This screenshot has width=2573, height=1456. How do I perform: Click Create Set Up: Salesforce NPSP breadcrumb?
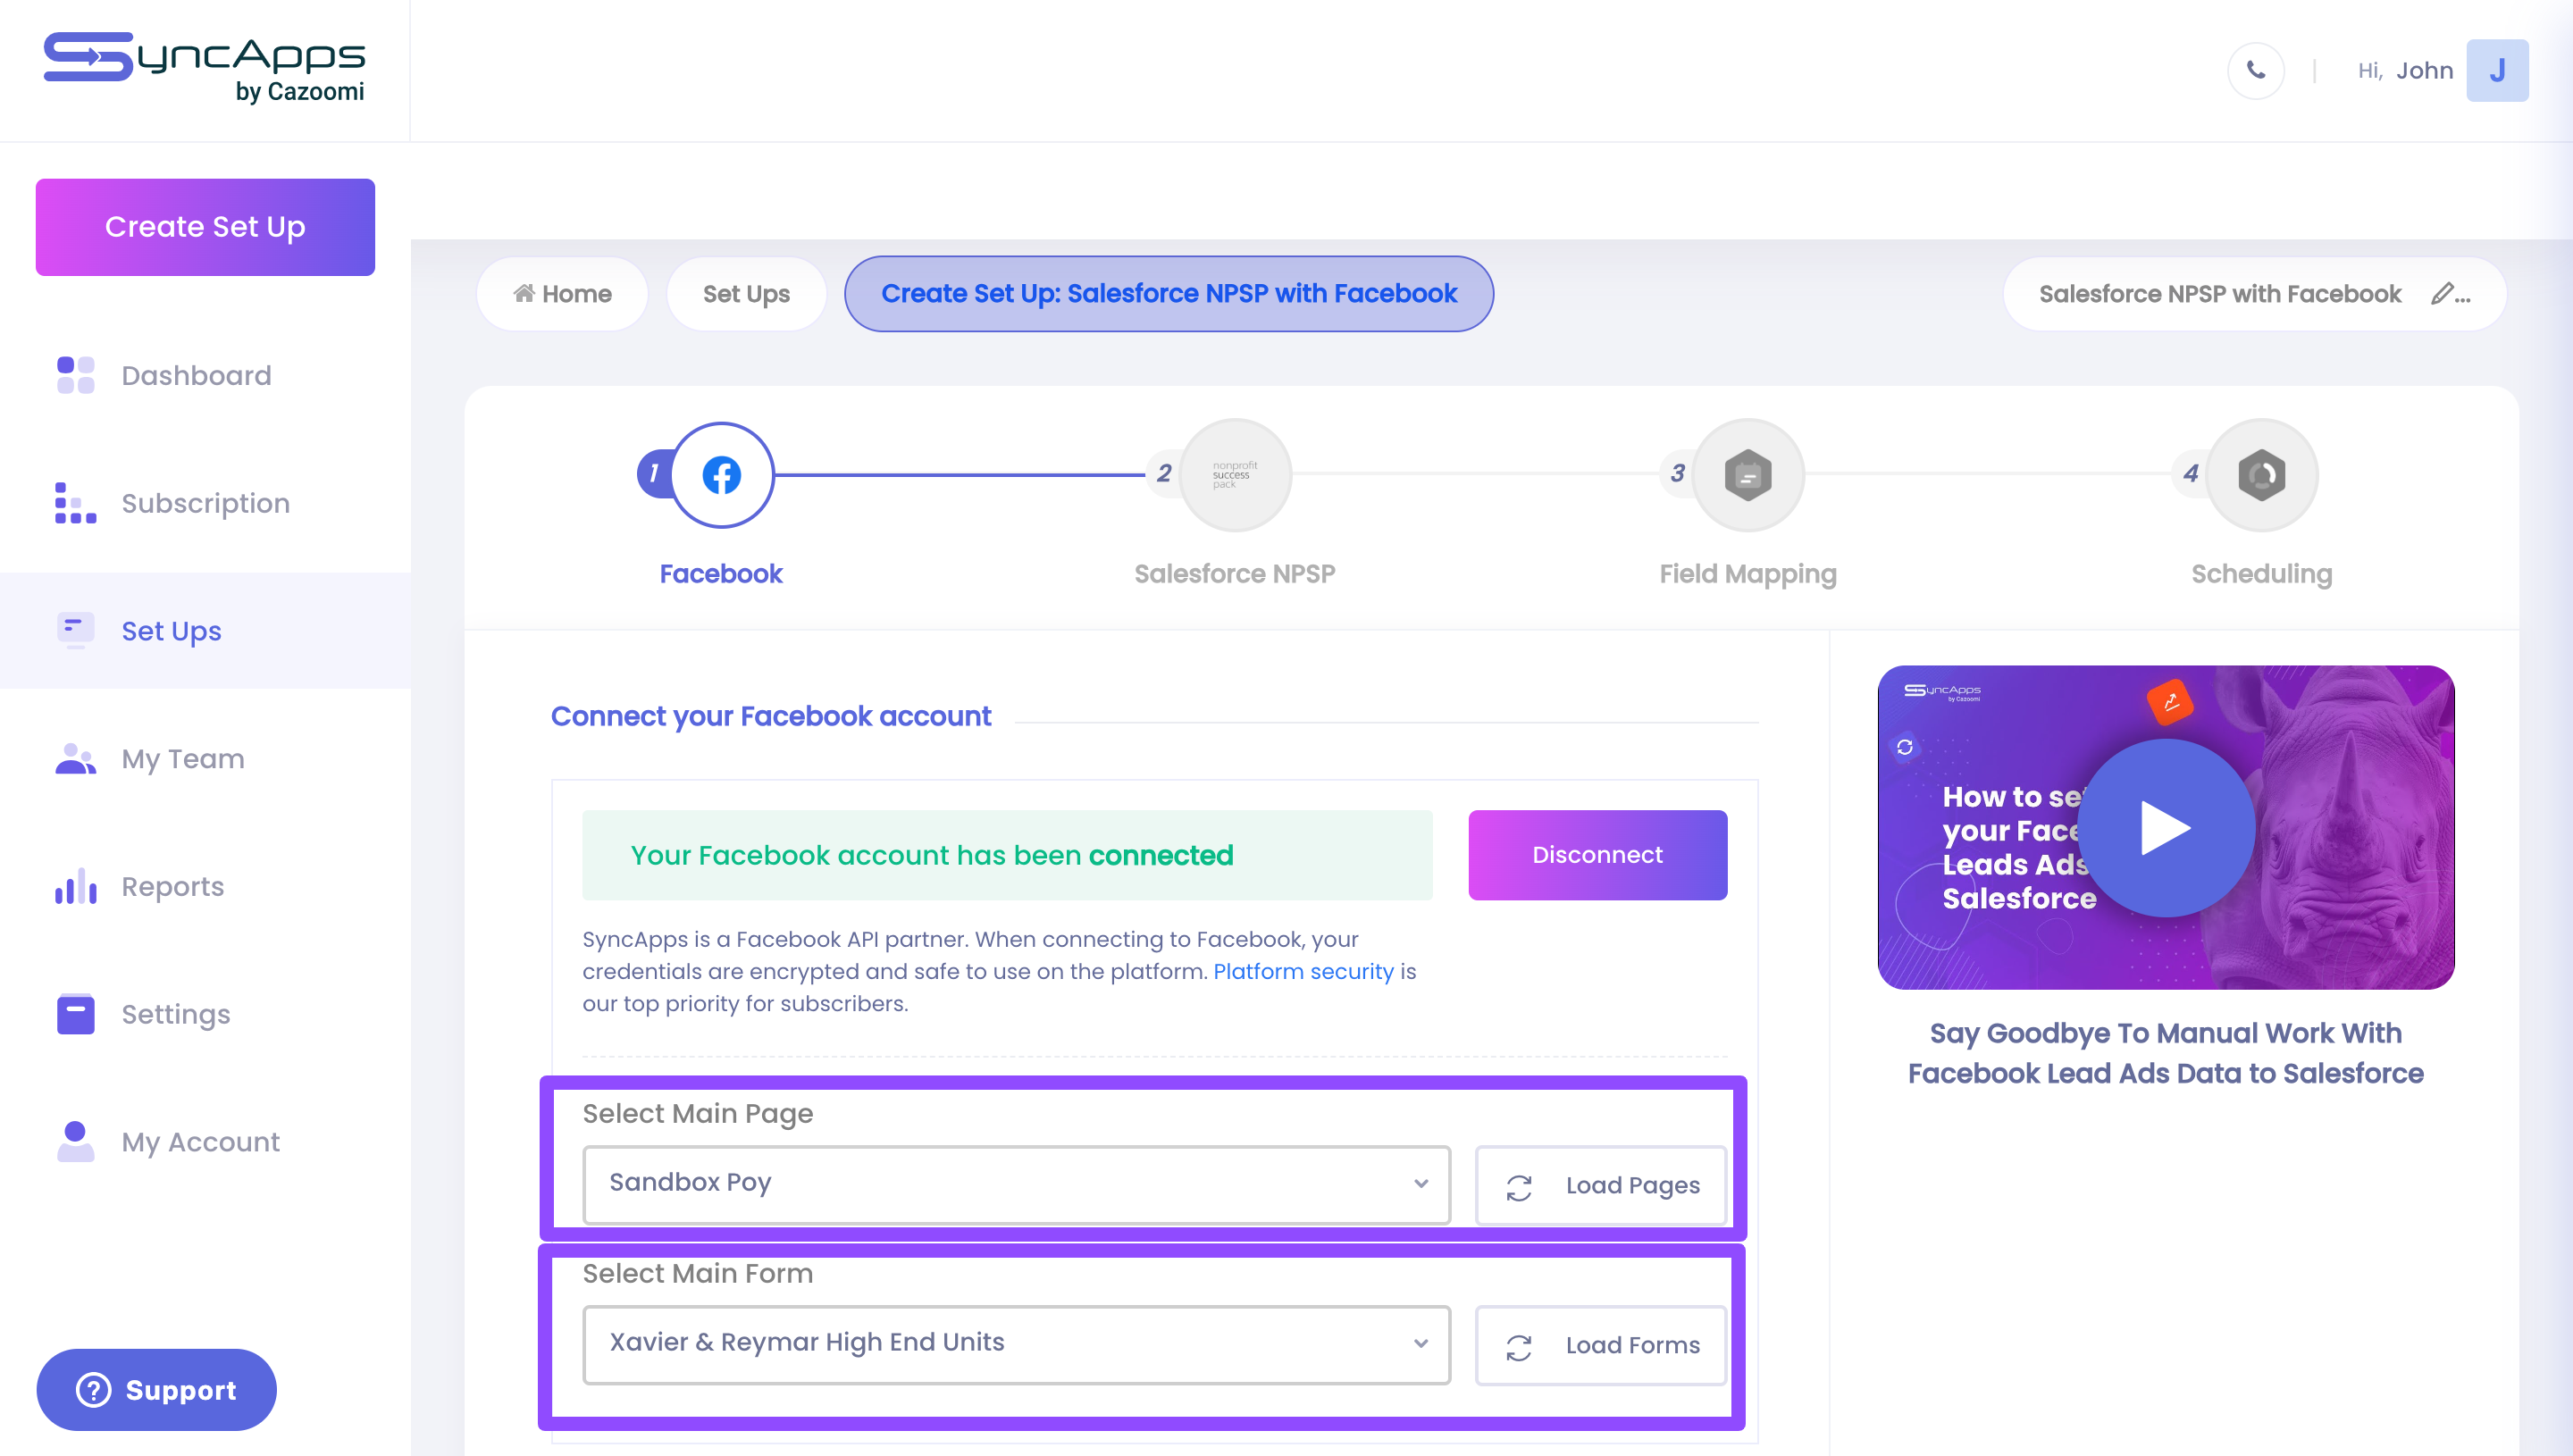pyautogui.click(x=1169, y=294)
